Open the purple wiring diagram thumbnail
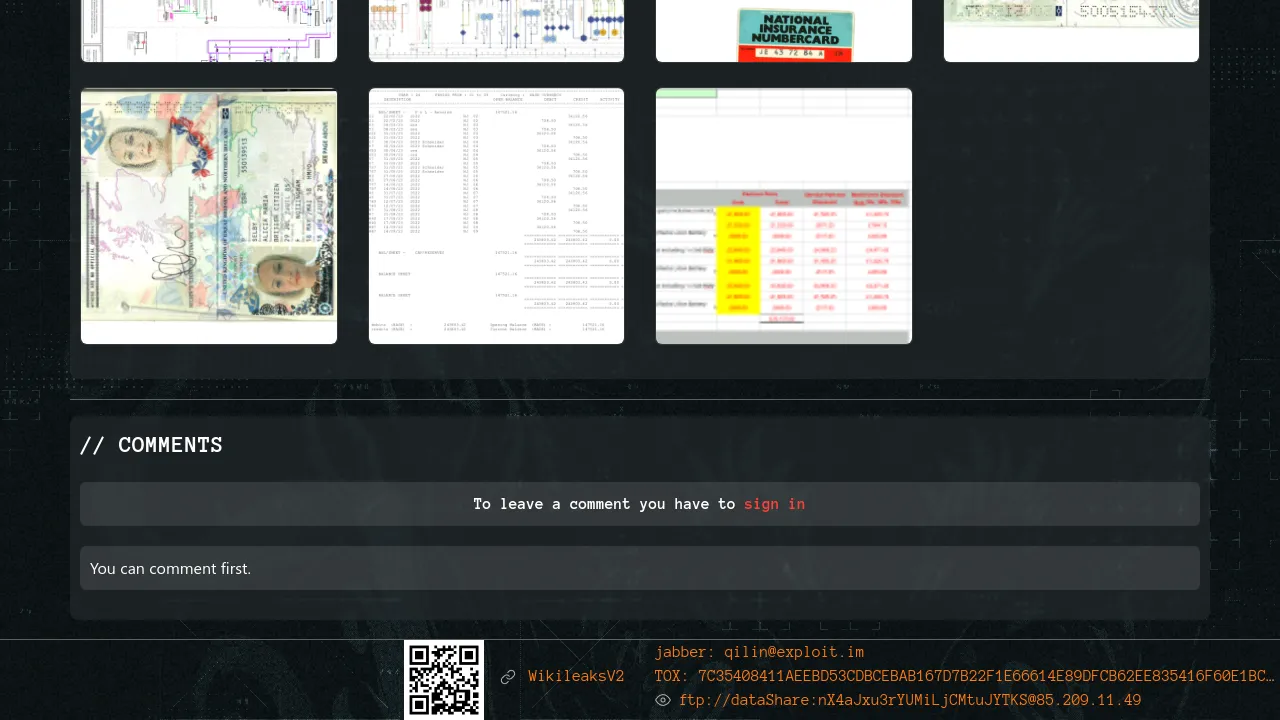This screenshot has width=1280, height=720. (x=209, y=31)
